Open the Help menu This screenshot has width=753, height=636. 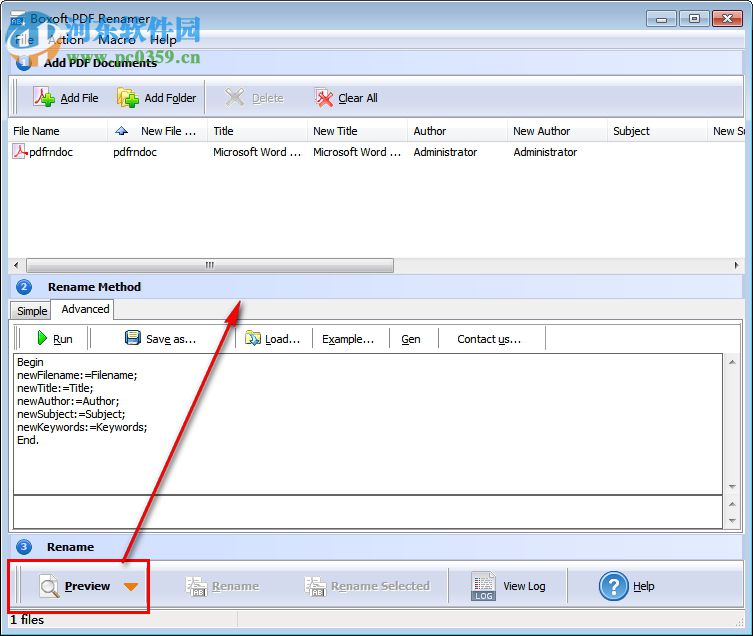coord(163,40)
